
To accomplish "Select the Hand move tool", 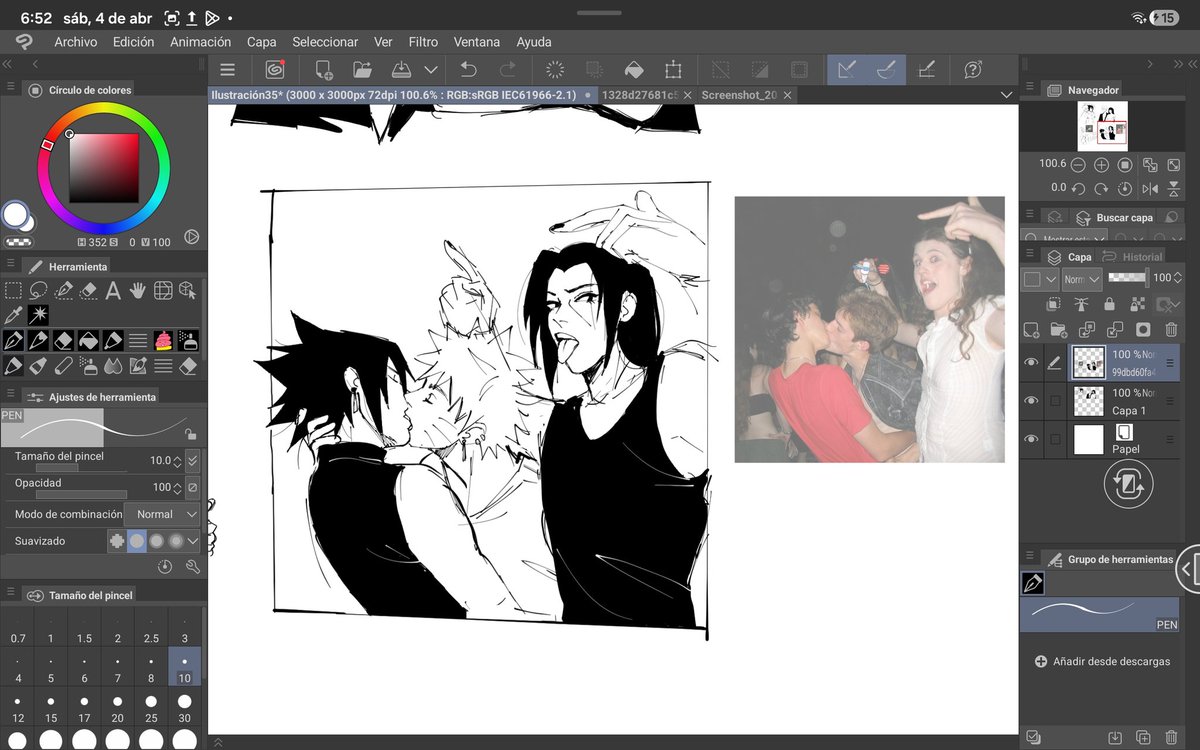I will click(138, 291).
